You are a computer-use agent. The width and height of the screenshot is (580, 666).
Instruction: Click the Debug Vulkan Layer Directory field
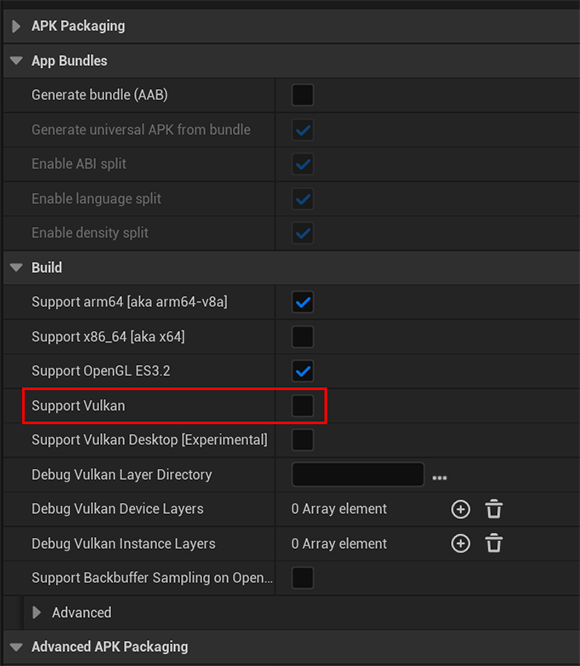pos(358,474)
